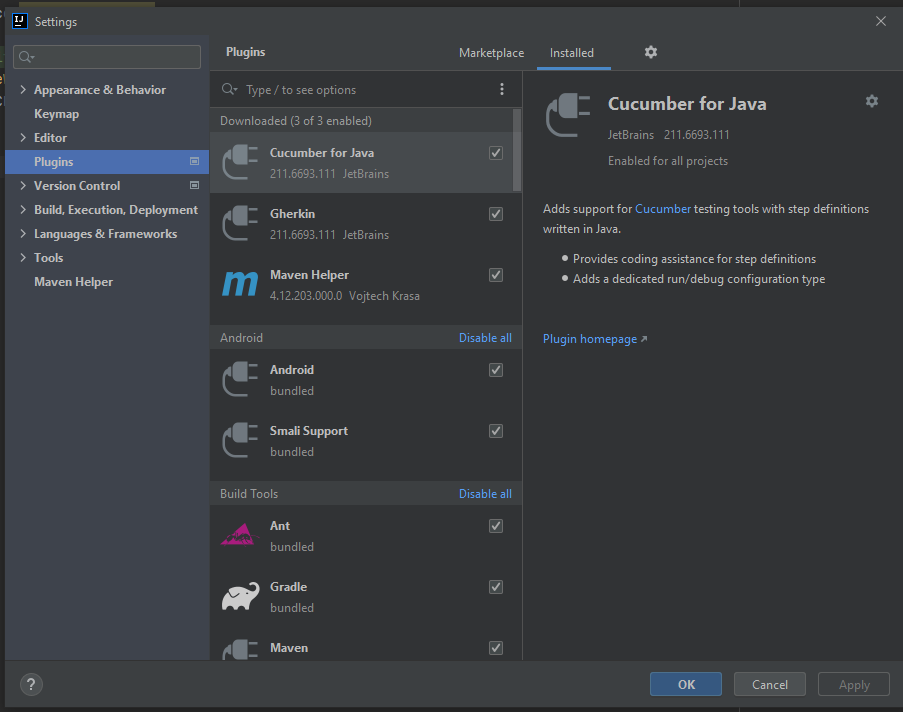Click the magnifier icon in plugin search field
Screen dimensions: 903x712
coord(229,89)
